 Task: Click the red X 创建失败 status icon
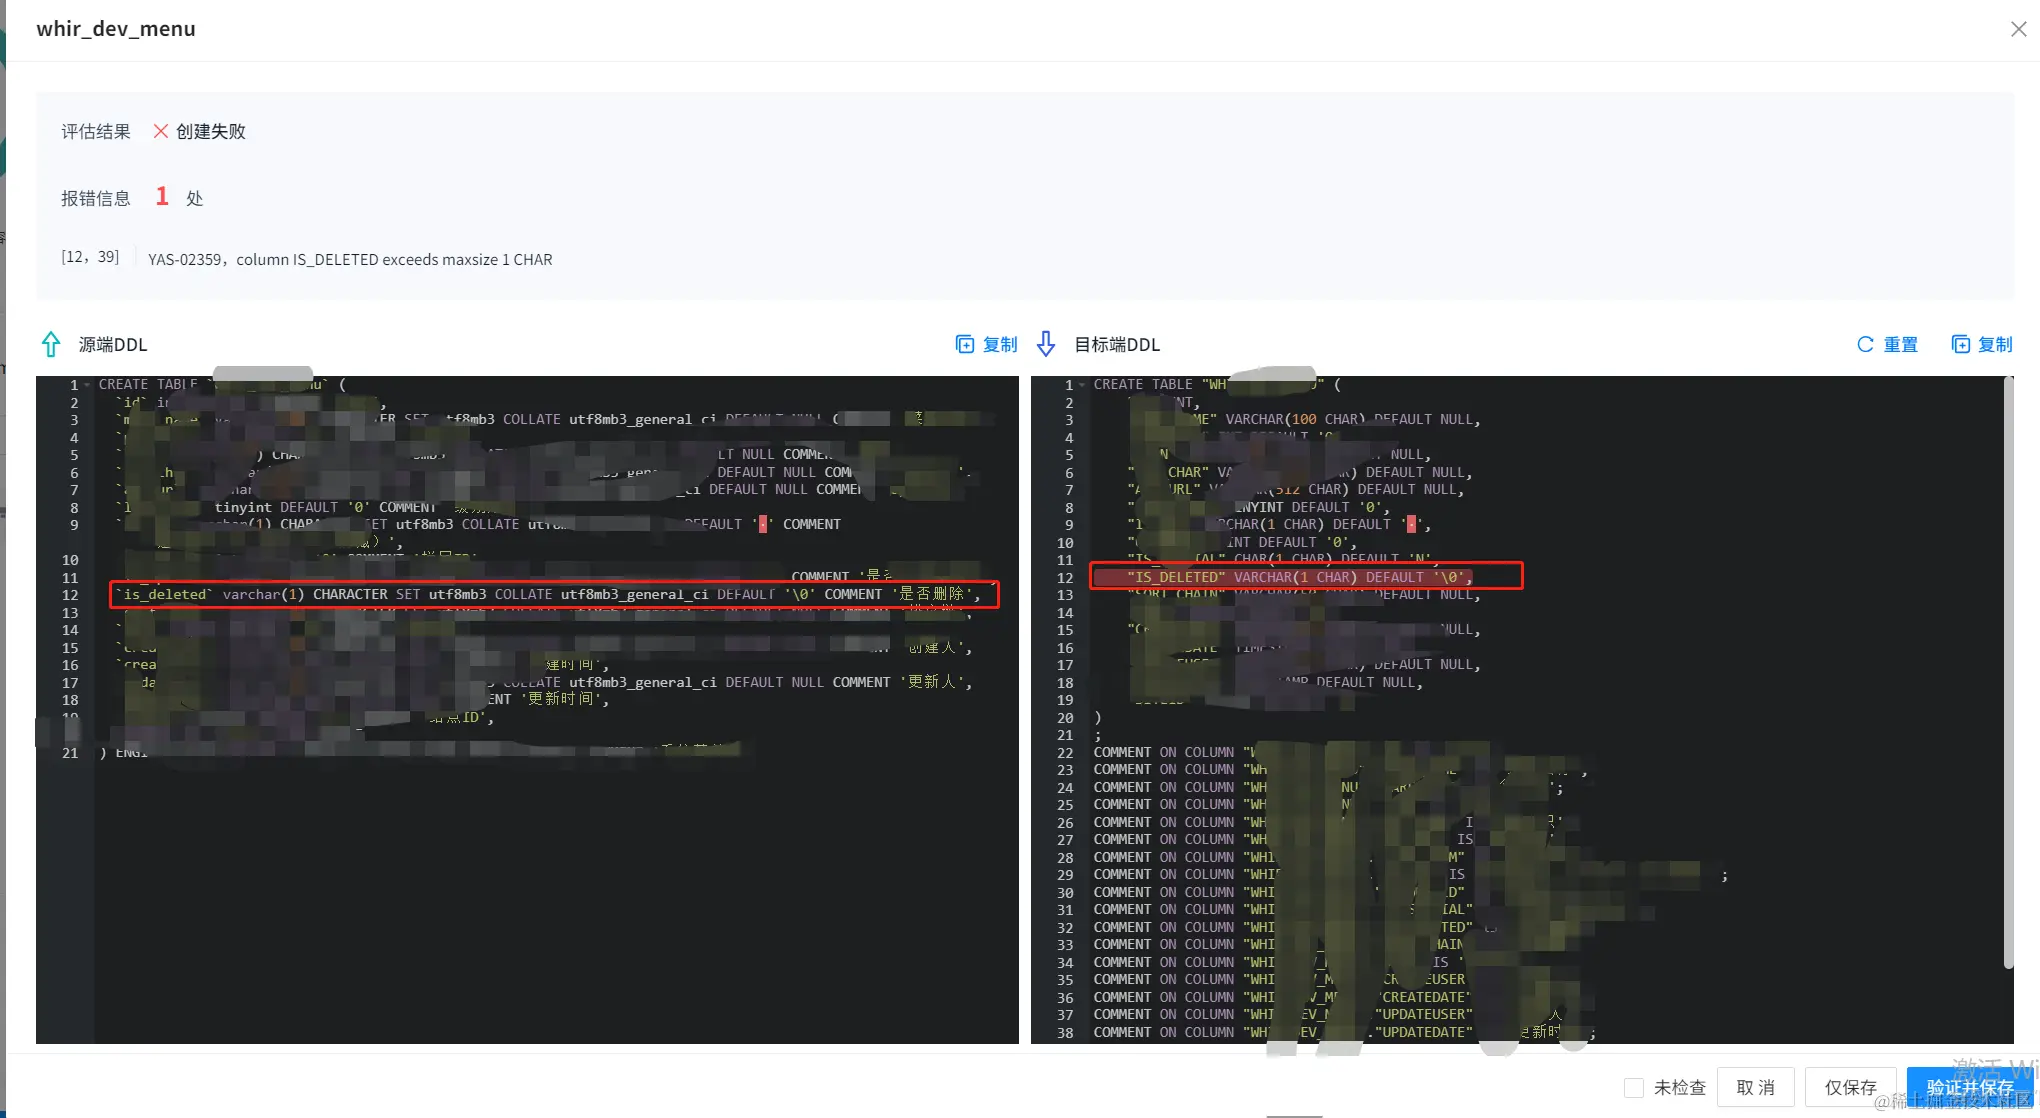pyautogui.click(x=160, y=131)
